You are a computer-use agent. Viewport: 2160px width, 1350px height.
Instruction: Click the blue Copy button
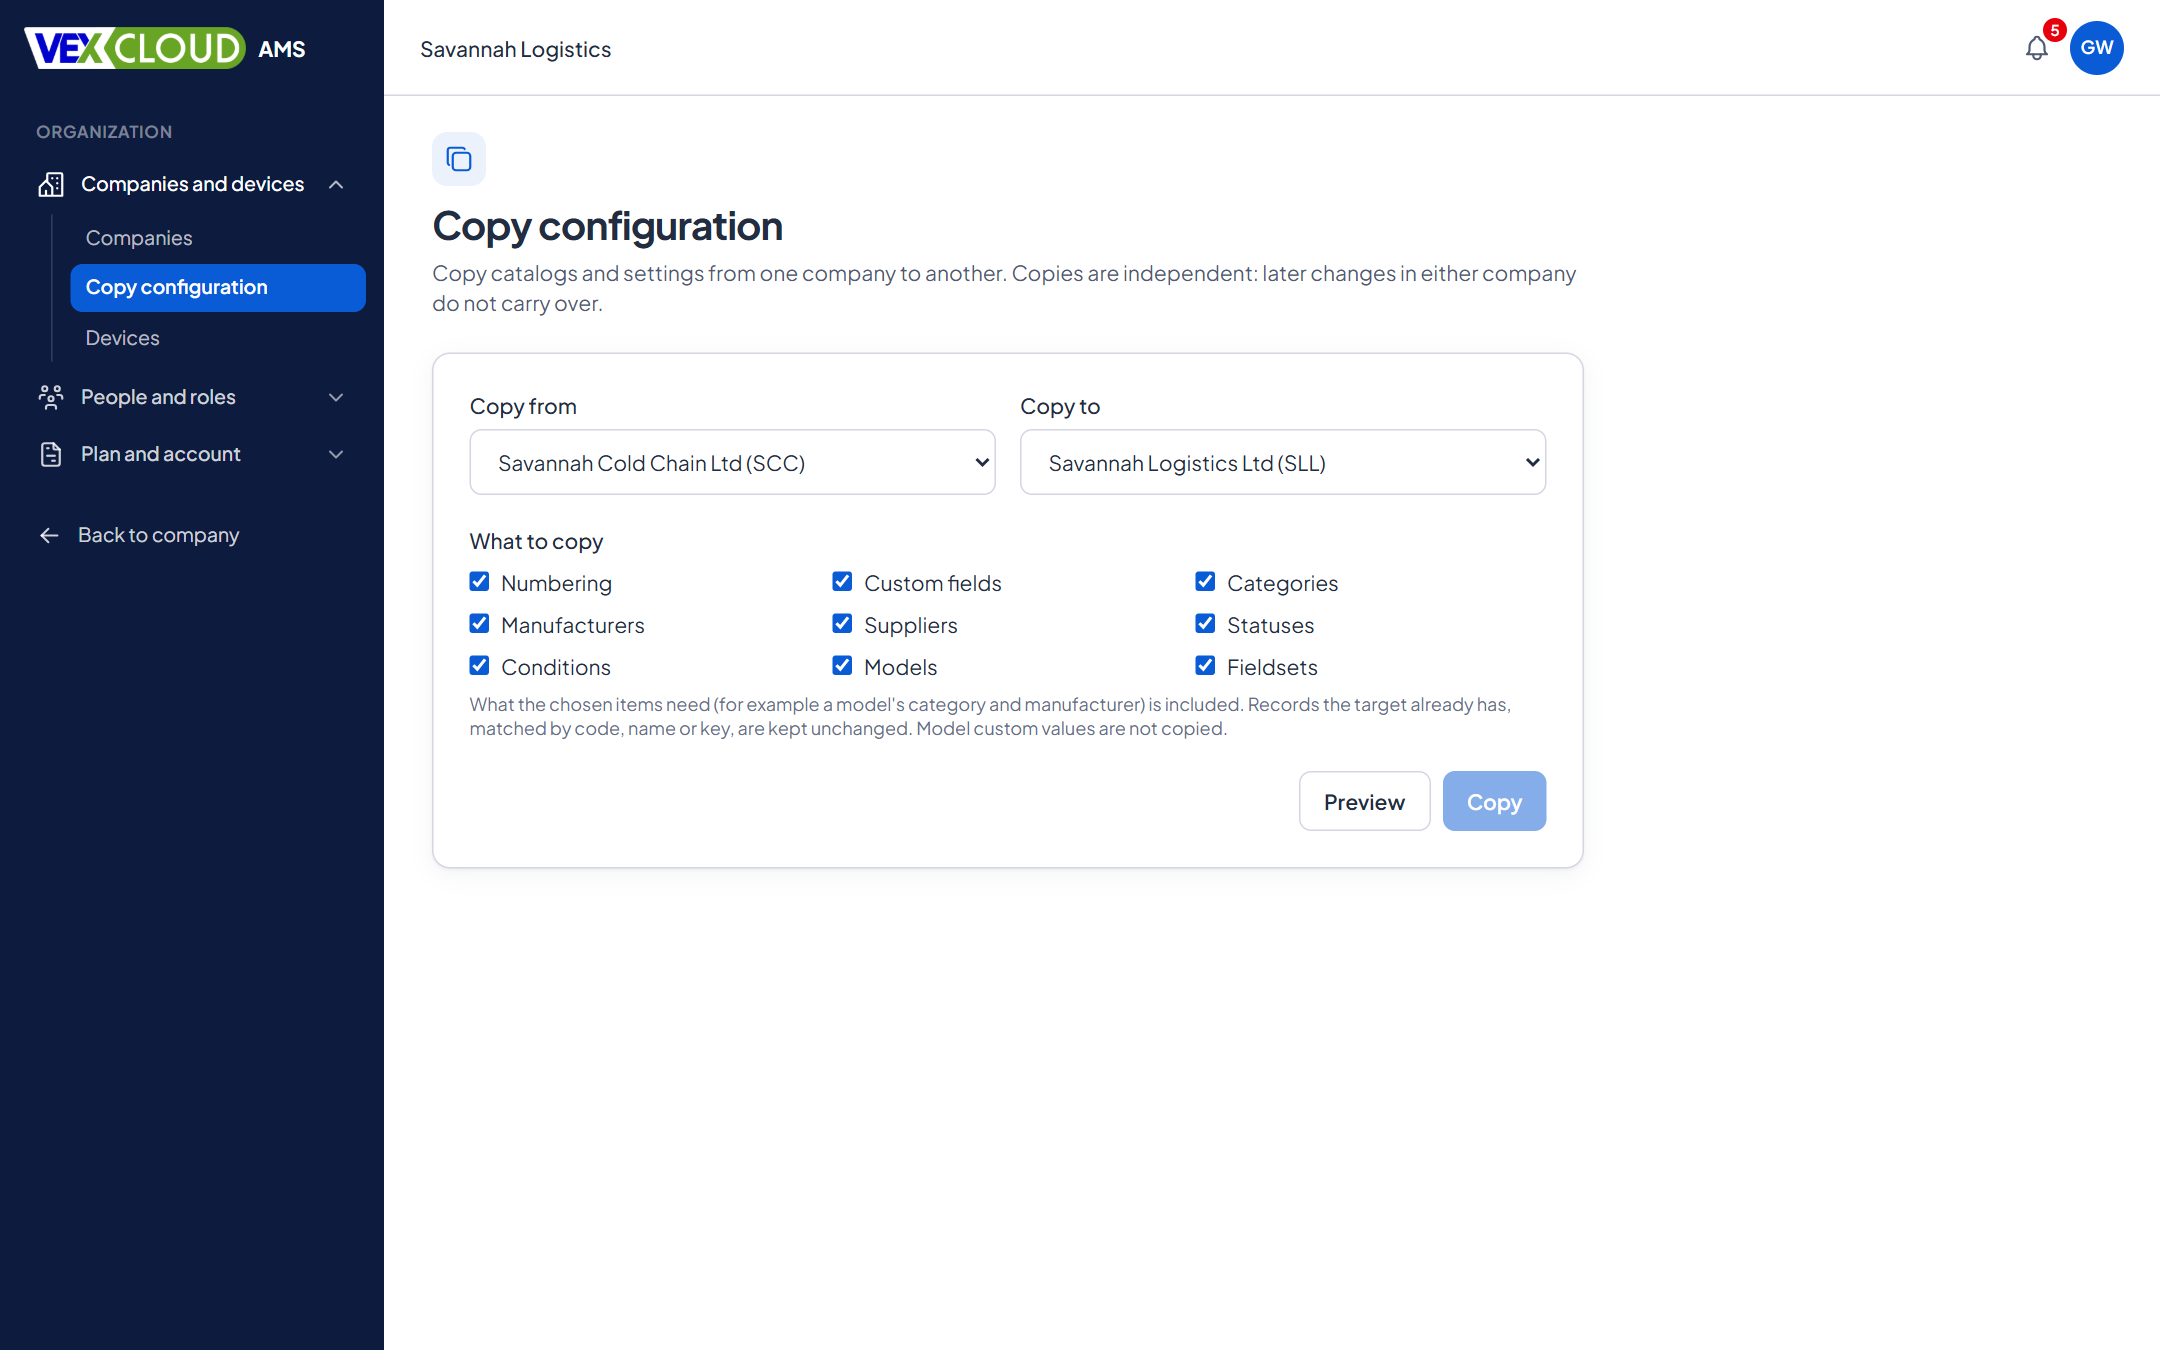coord(1494,801)
